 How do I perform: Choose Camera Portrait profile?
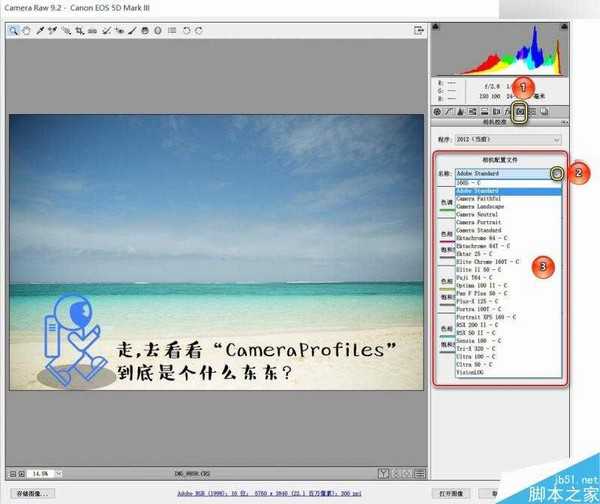509,222
